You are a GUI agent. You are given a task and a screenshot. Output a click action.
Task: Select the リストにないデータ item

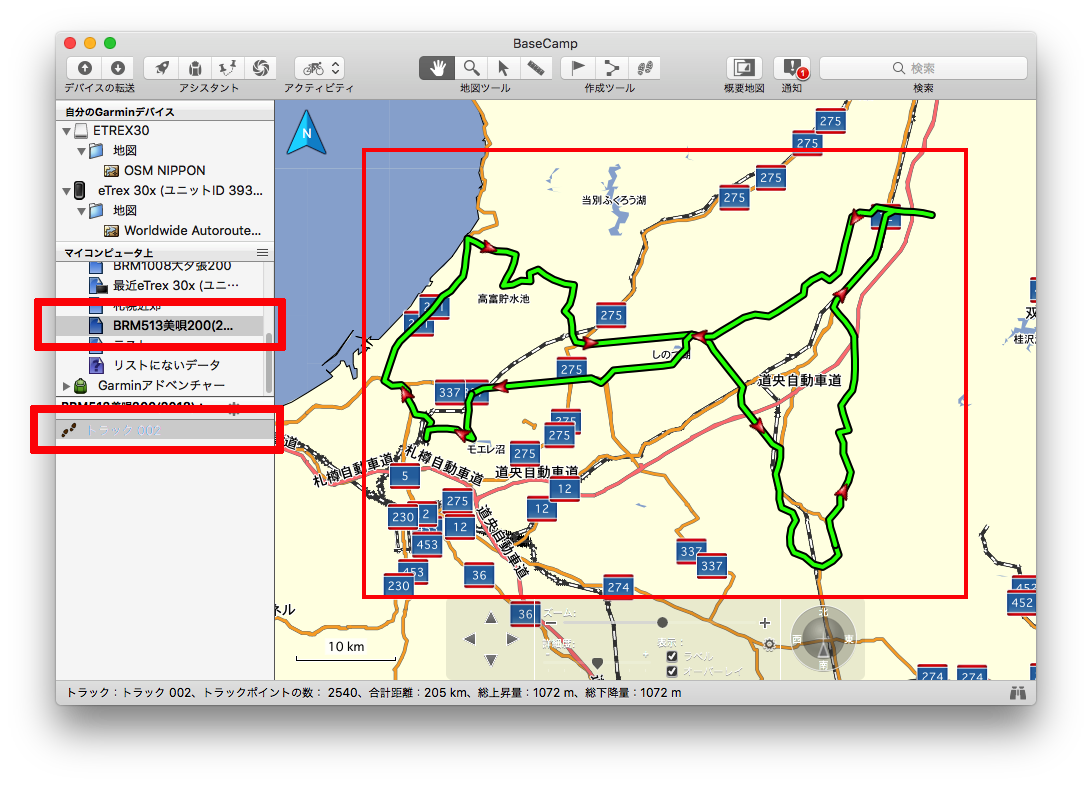pyautogui.click(x=155, y=365)
